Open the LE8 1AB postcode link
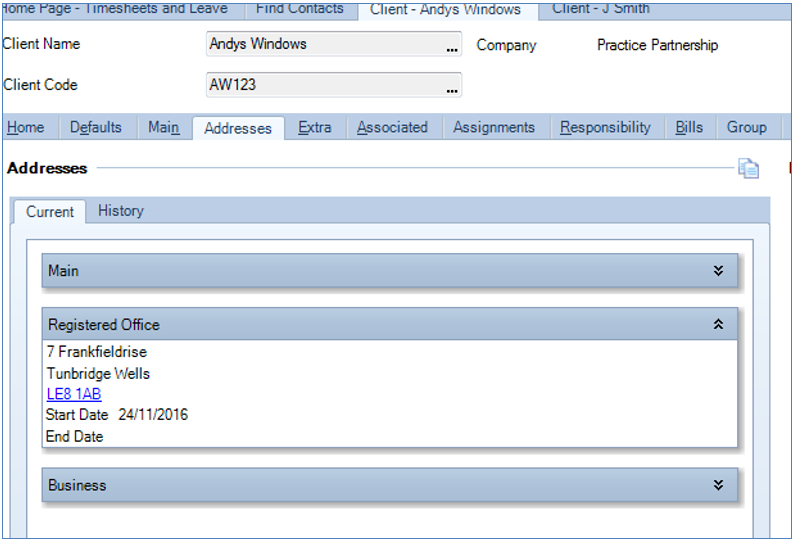Viewport: 795px width, 543px height. point(74,394)
